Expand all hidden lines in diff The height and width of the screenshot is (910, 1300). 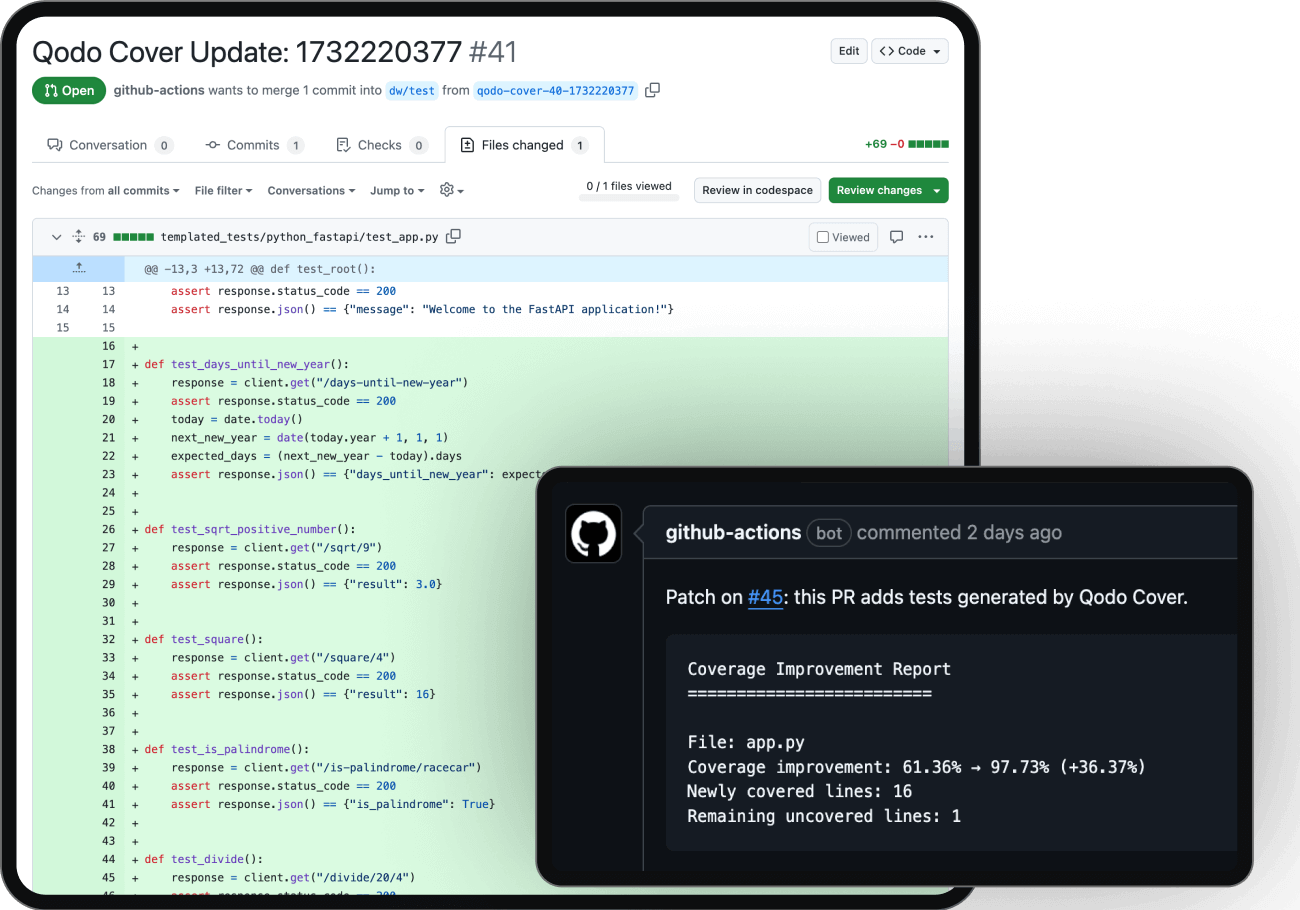[x=79, y=237]
